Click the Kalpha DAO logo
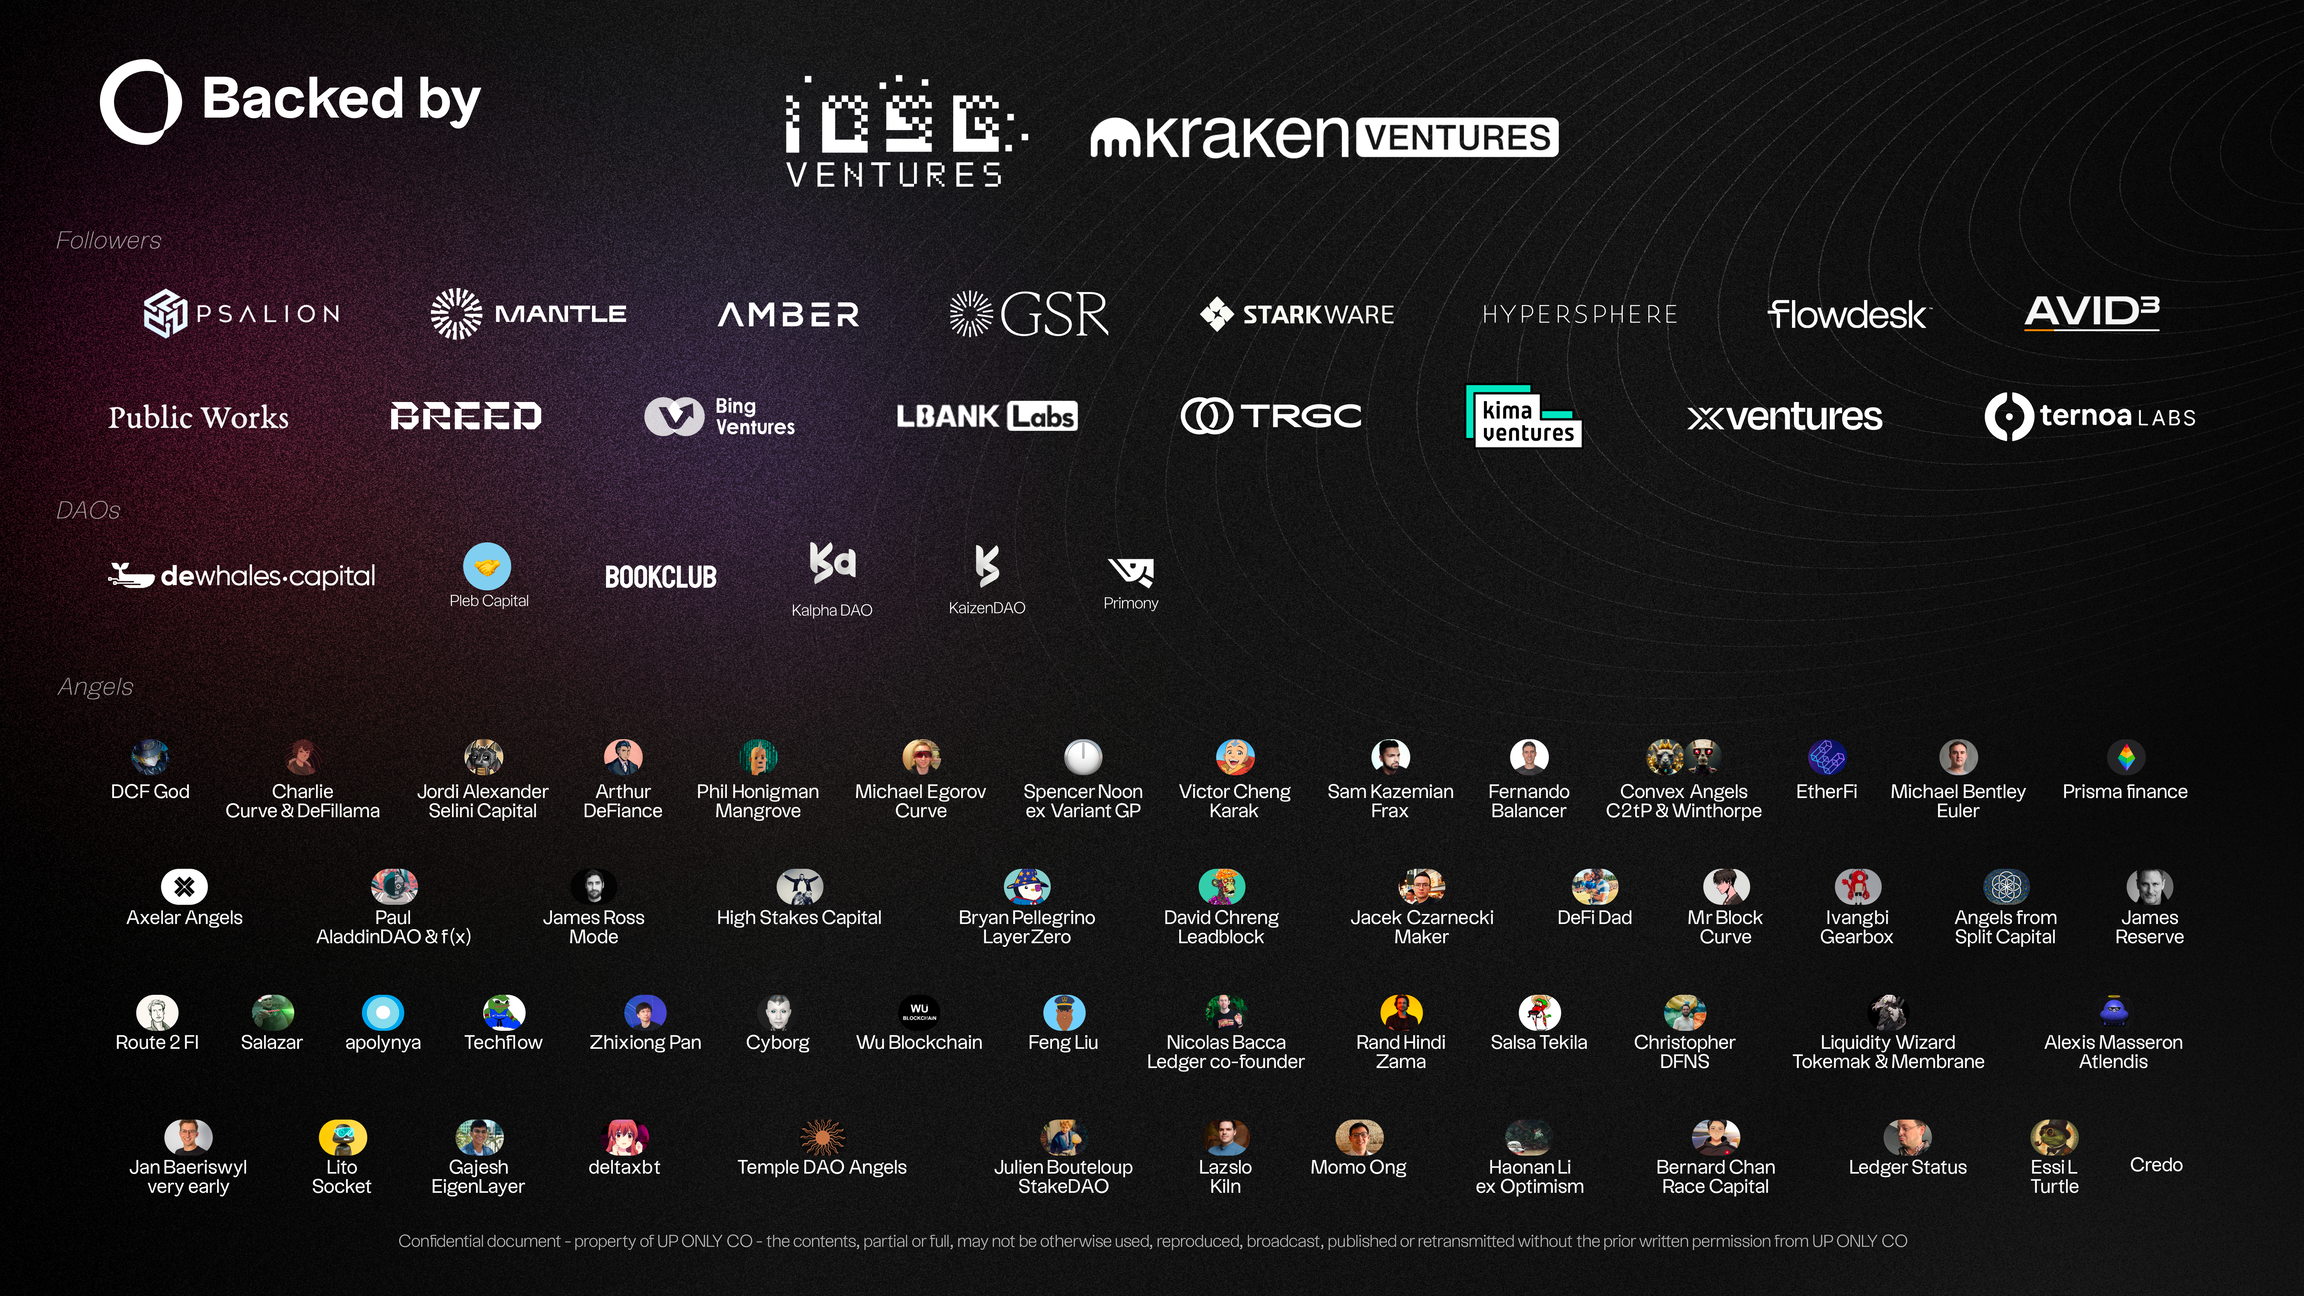 (832, 564)
